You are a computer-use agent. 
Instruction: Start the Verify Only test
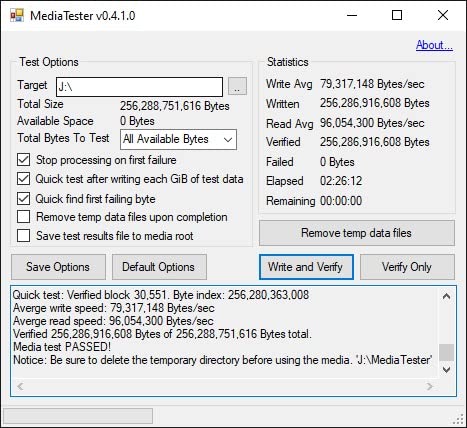(x=407, y=267)
